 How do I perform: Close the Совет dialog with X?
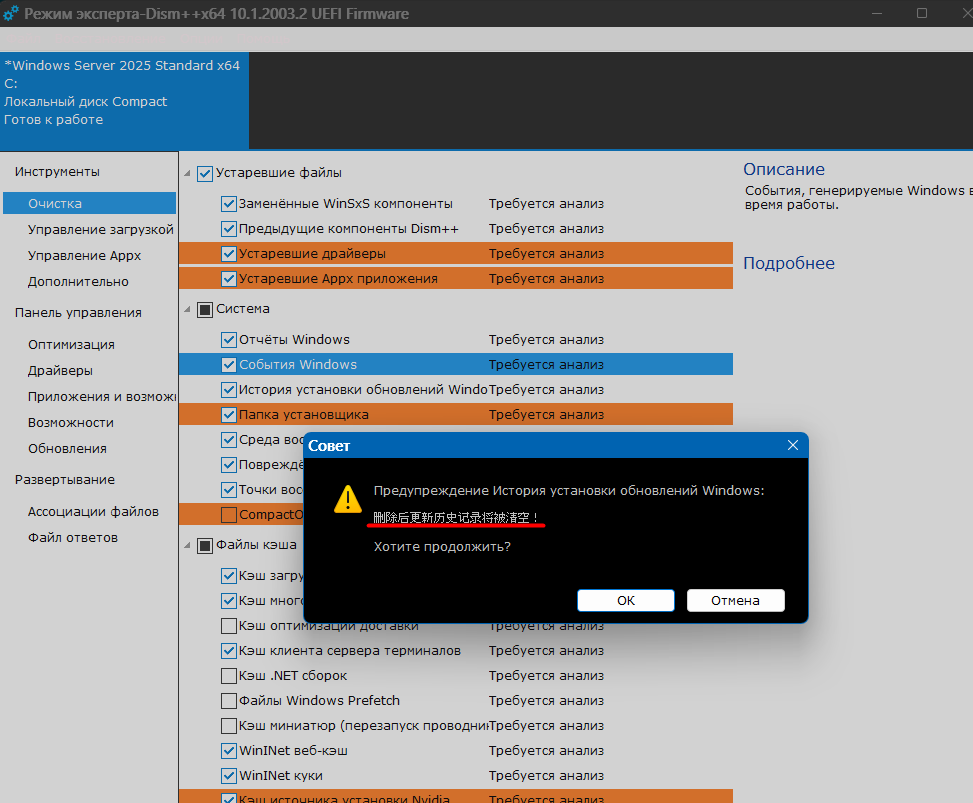pos(793,445)
